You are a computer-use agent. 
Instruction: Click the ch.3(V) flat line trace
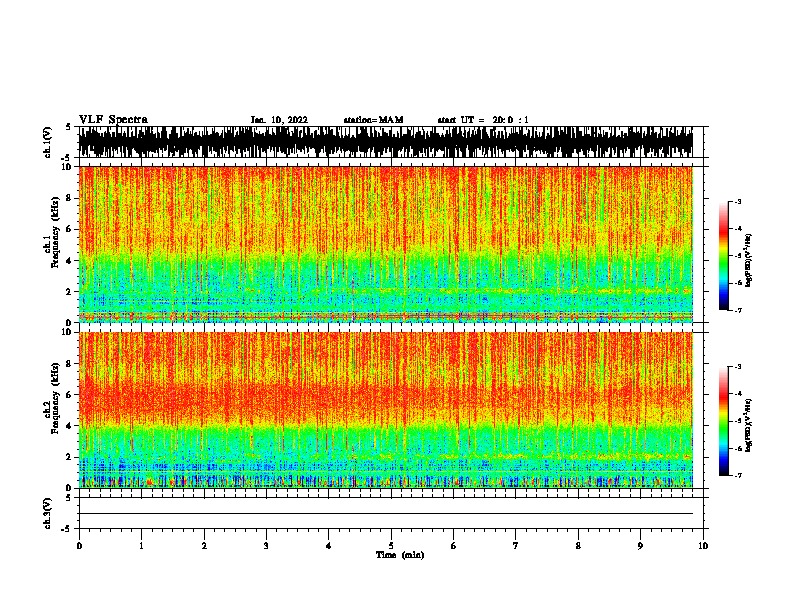pos(386,514)
